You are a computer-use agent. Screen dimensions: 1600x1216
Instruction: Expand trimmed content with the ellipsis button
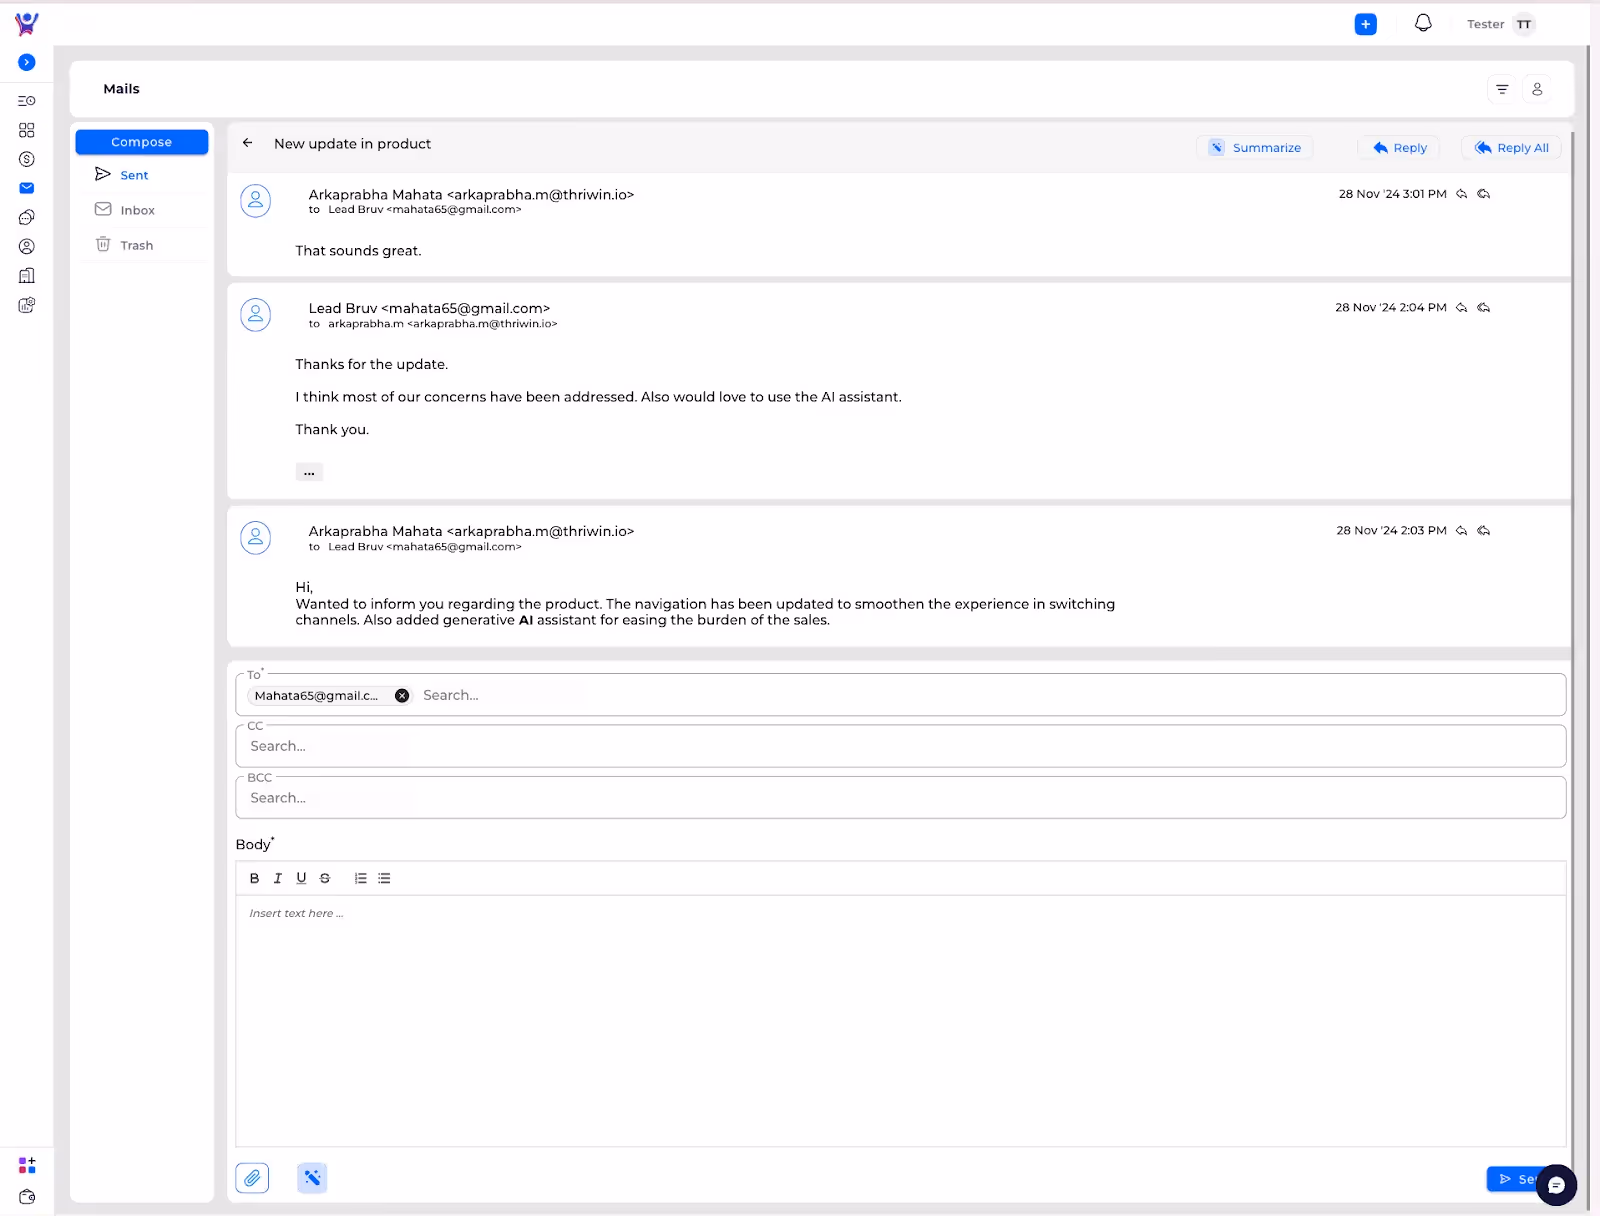point(309,472)
